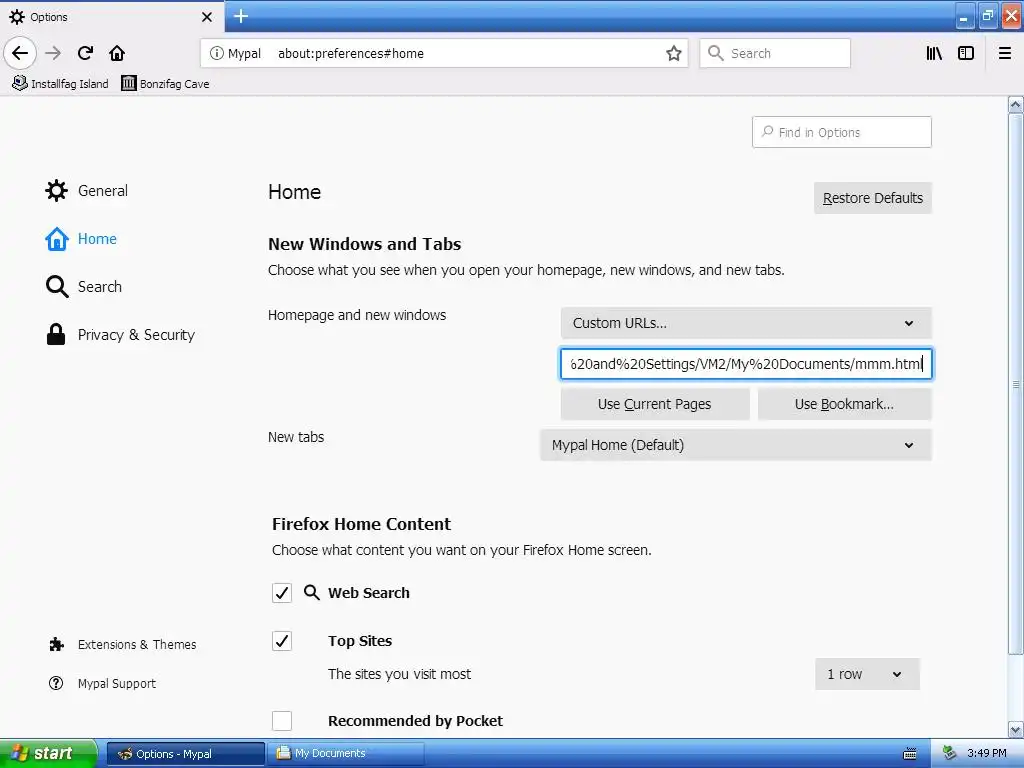1024x768 pixels.
Task: Open Installfag Island bookmark
Action: click(x=60, y=84)
